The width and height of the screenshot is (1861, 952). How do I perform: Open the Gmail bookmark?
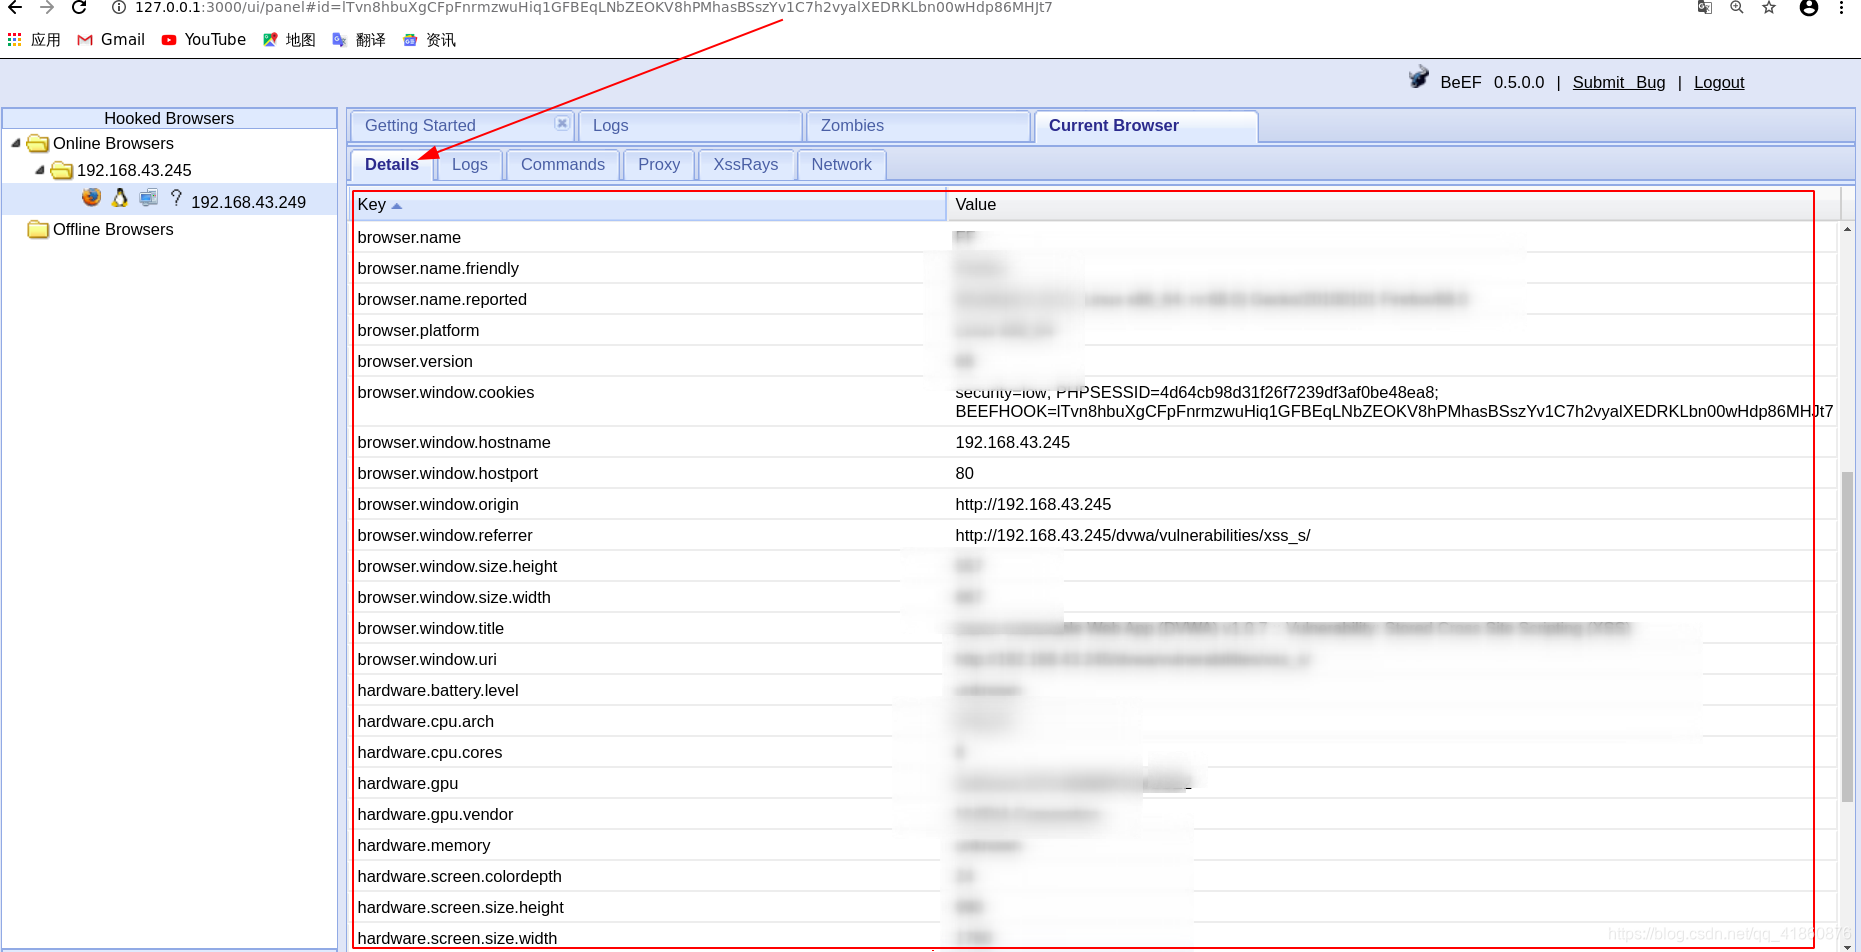coord(111,39)
